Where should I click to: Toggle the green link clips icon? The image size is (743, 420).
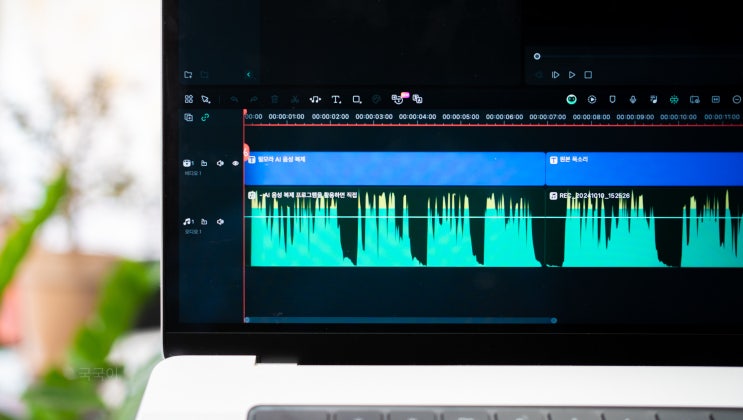[x=205, y=117]
